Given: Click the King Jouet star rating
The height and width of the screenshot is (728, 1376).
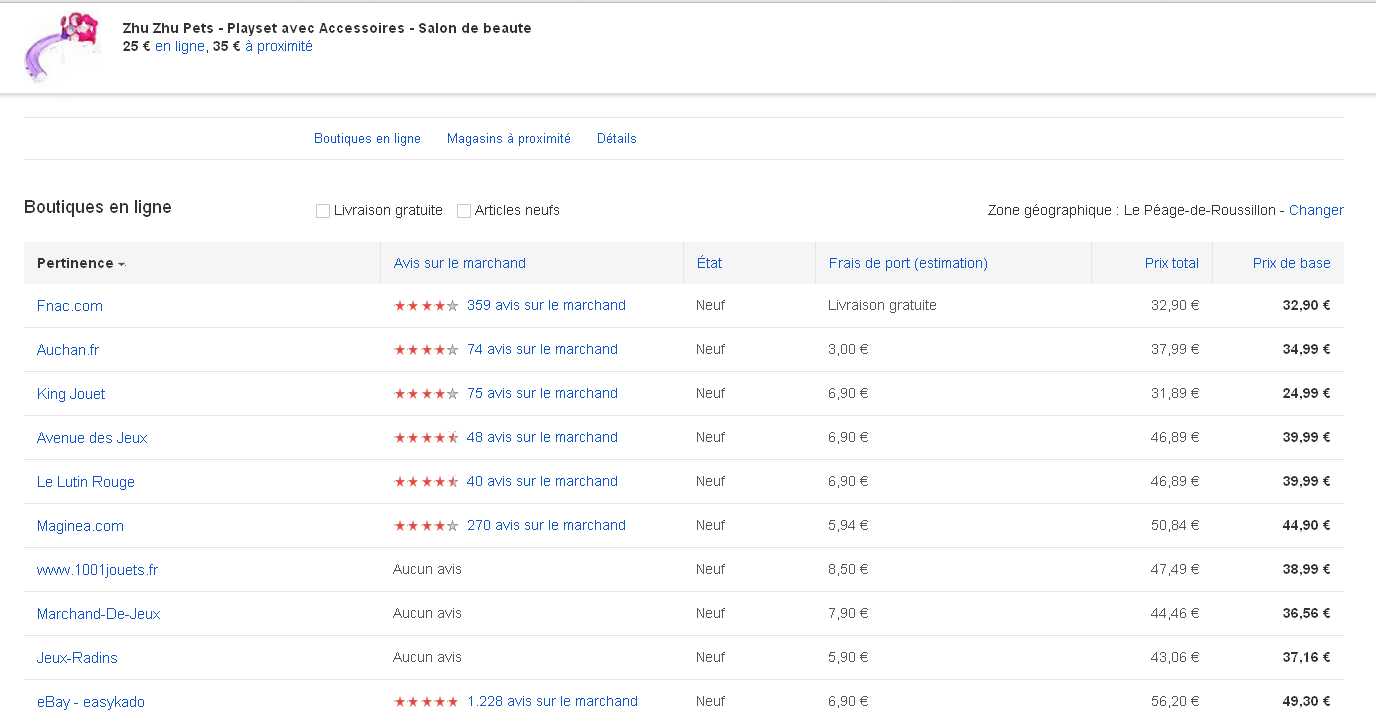Looking at the screenshot, I should 426,394.
